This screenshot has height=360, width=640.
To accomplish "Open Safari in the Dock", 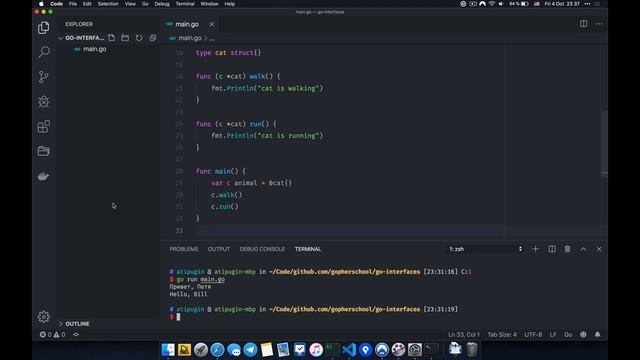I will coord(217,349).
